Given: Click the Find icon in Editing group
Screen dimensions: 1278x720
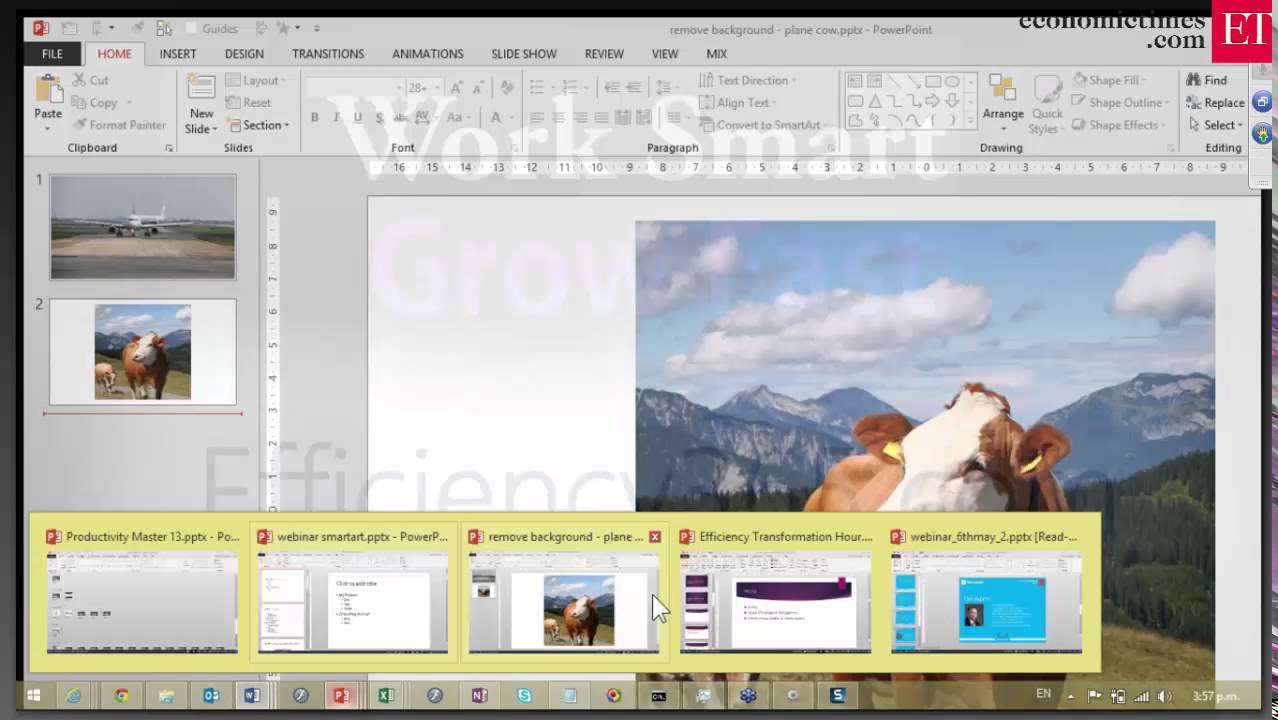Looking at the screenshot, I should [x=1206, y=80].
